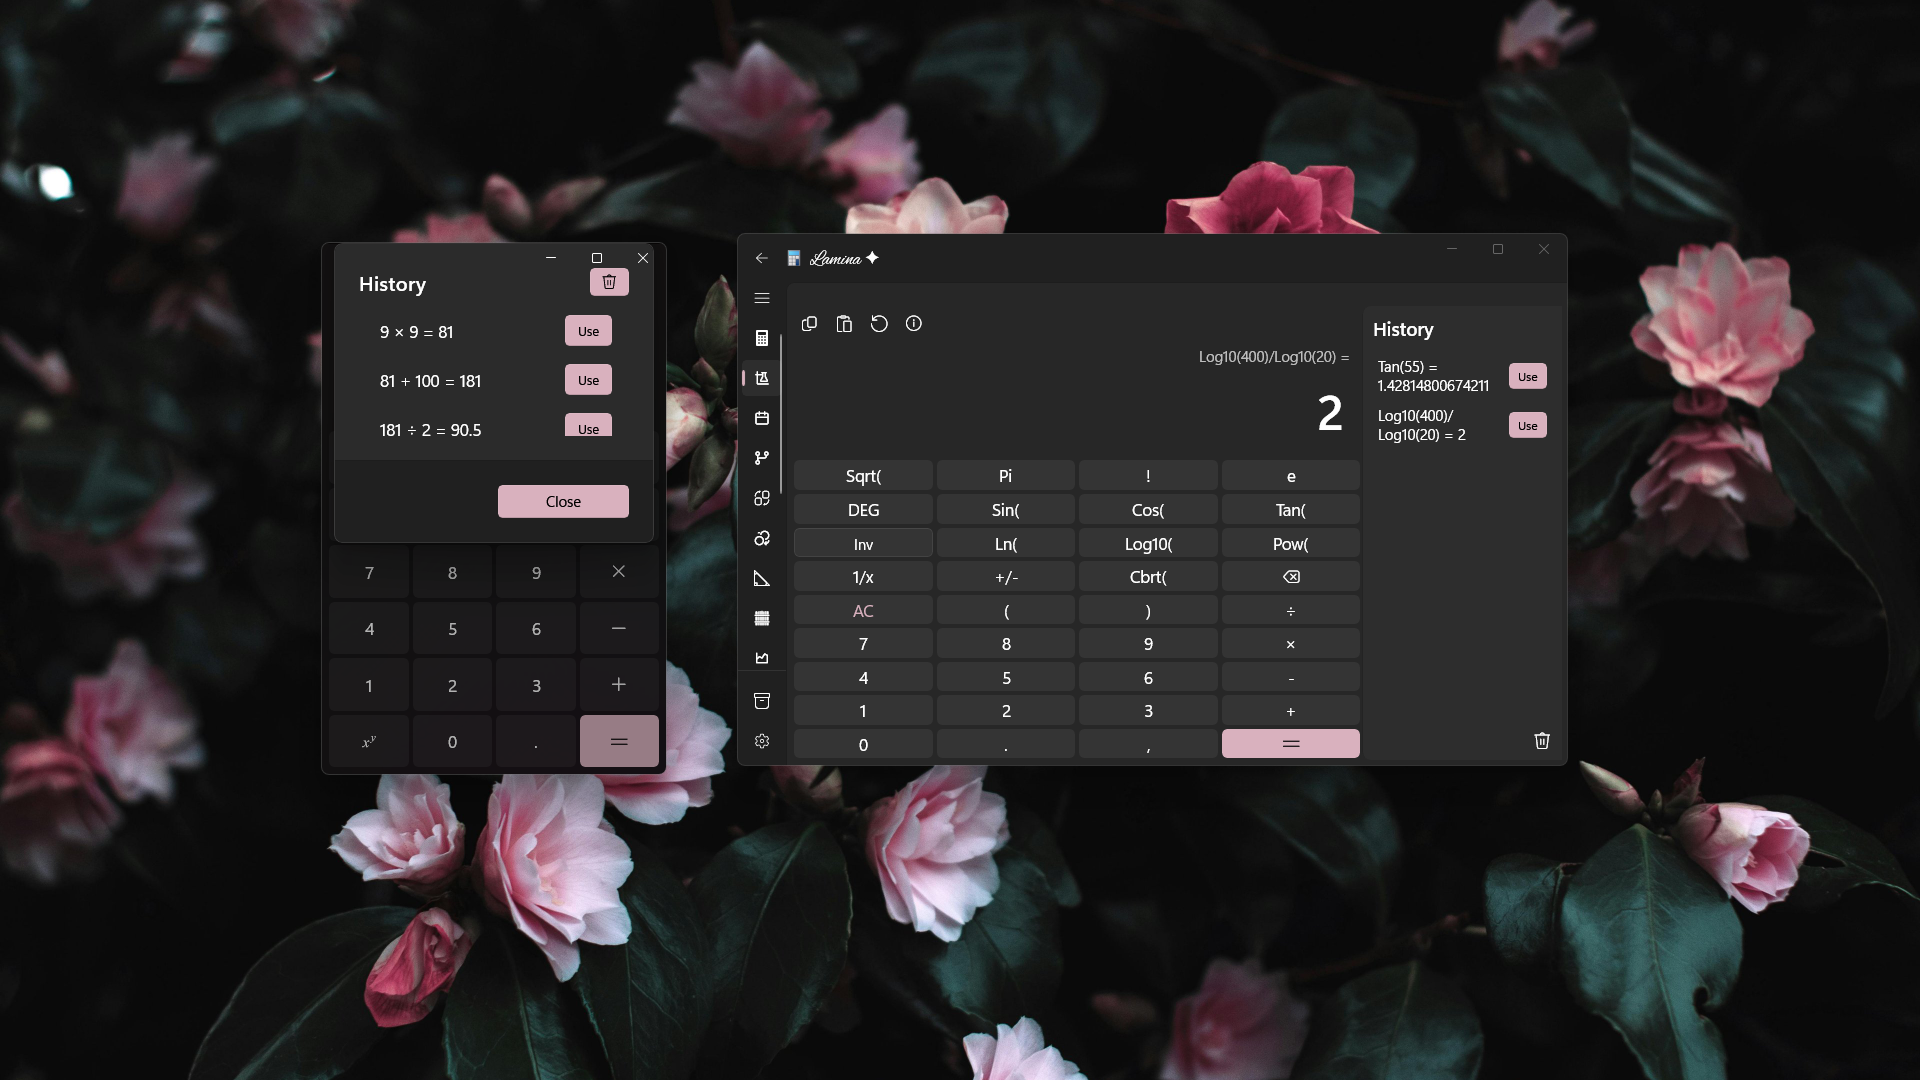Open the graphing chart sidebar icon
This screenshot has height=1080, width=1920.
762,658
